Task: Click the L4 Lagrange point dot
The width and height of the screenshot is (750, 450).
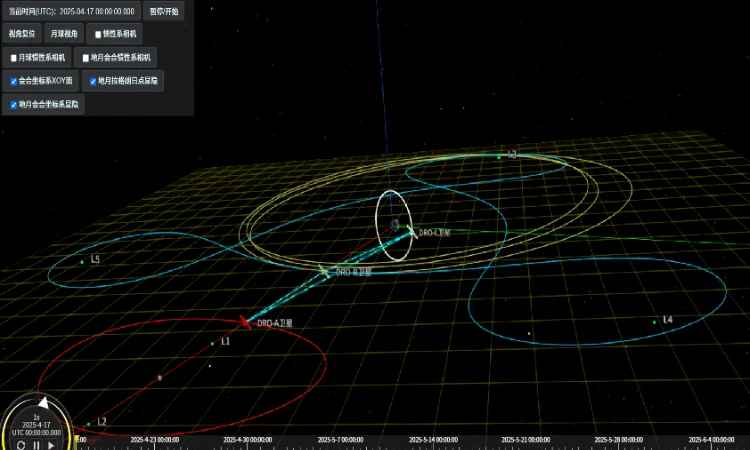Action: [x=655, y=322]
